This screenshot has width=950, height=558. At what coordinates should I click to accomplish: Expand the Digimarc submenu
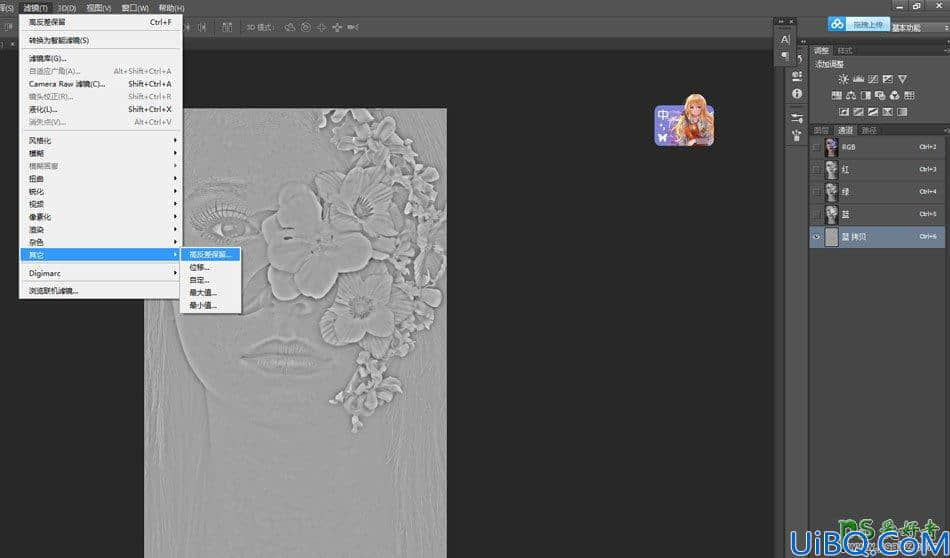click(x=101, y=273)
